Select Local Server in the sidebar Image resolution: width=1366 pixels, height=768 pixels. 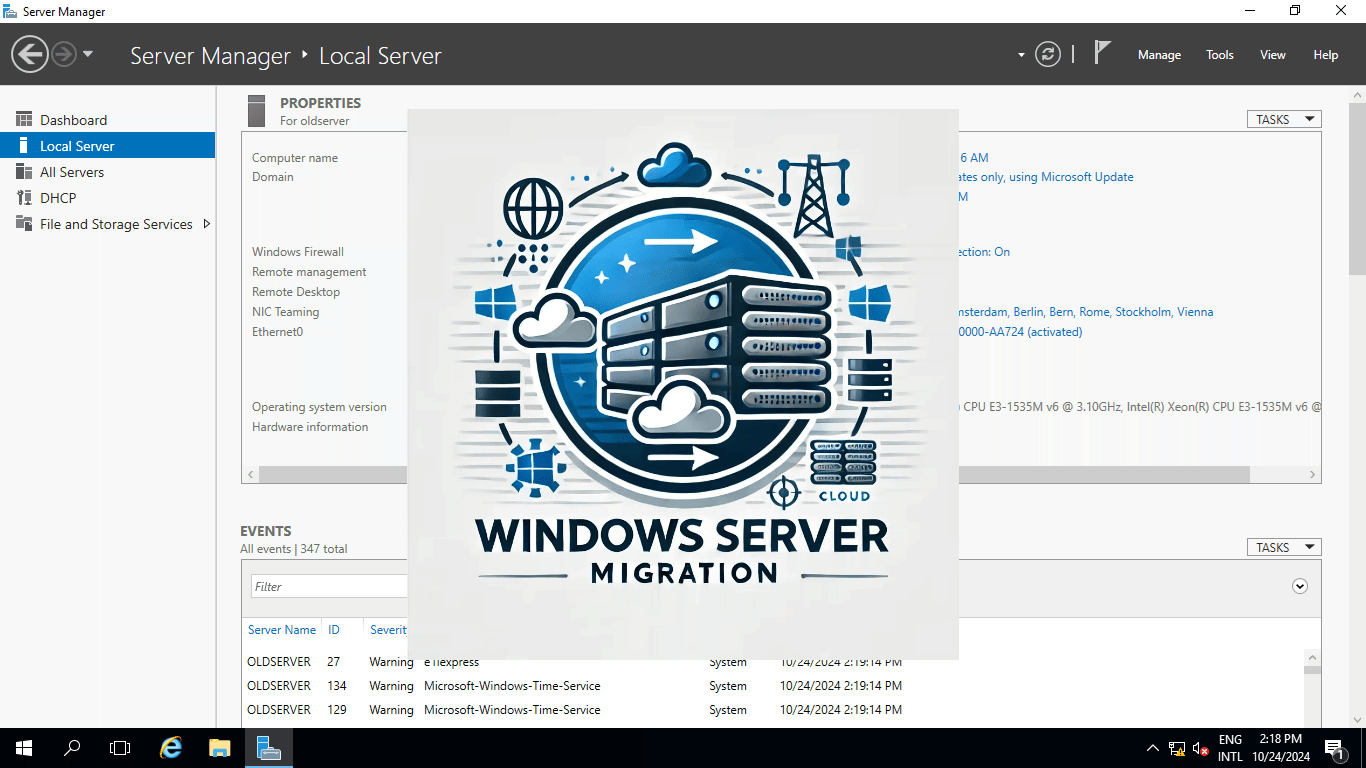(107, 146)
